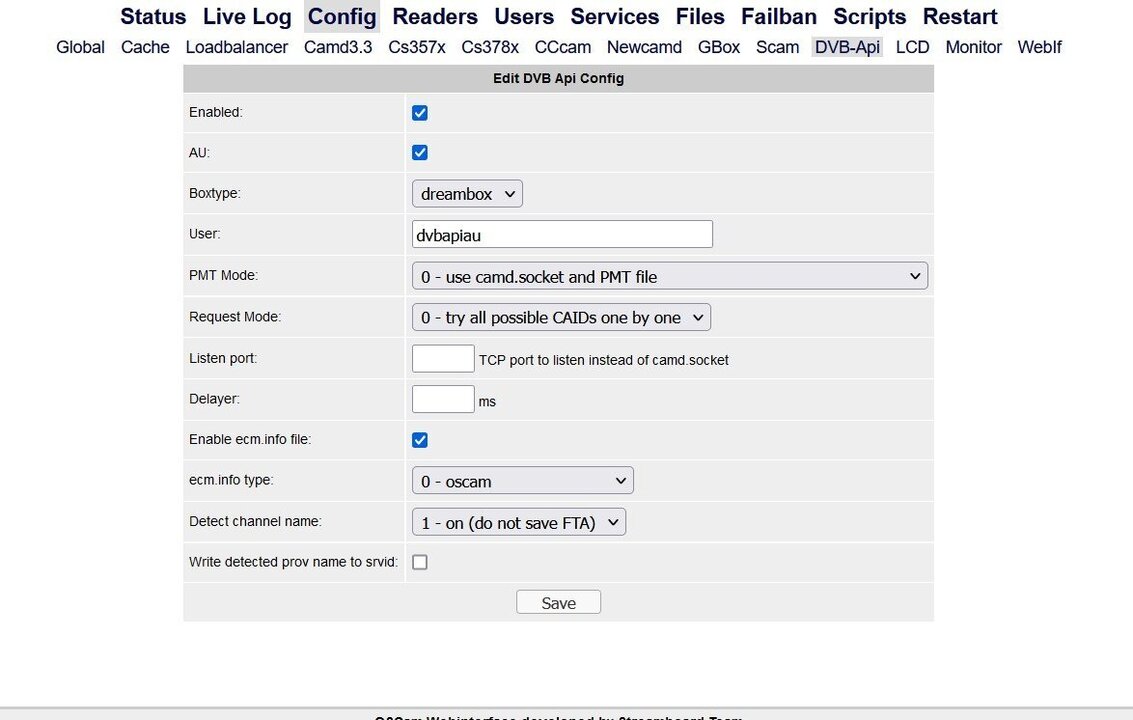Switch to the Global config tab

point(80,47)
